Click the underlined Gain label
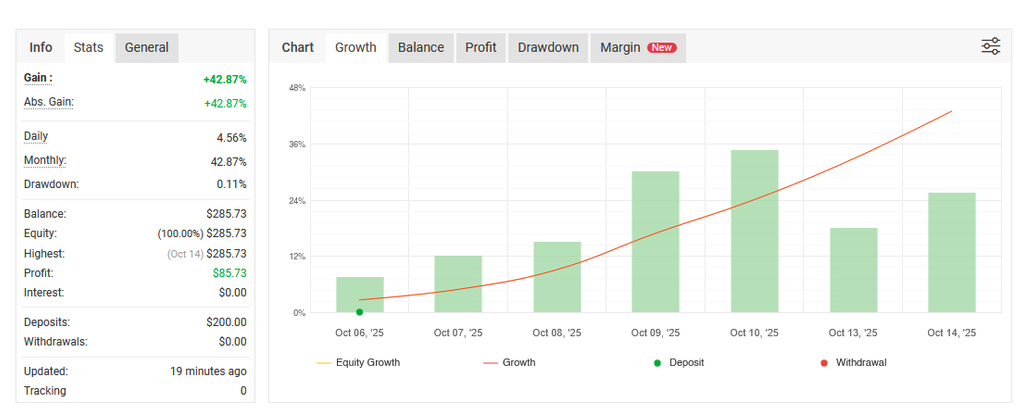The width and height of the screenshot is (1024, 415). point(38,78)
